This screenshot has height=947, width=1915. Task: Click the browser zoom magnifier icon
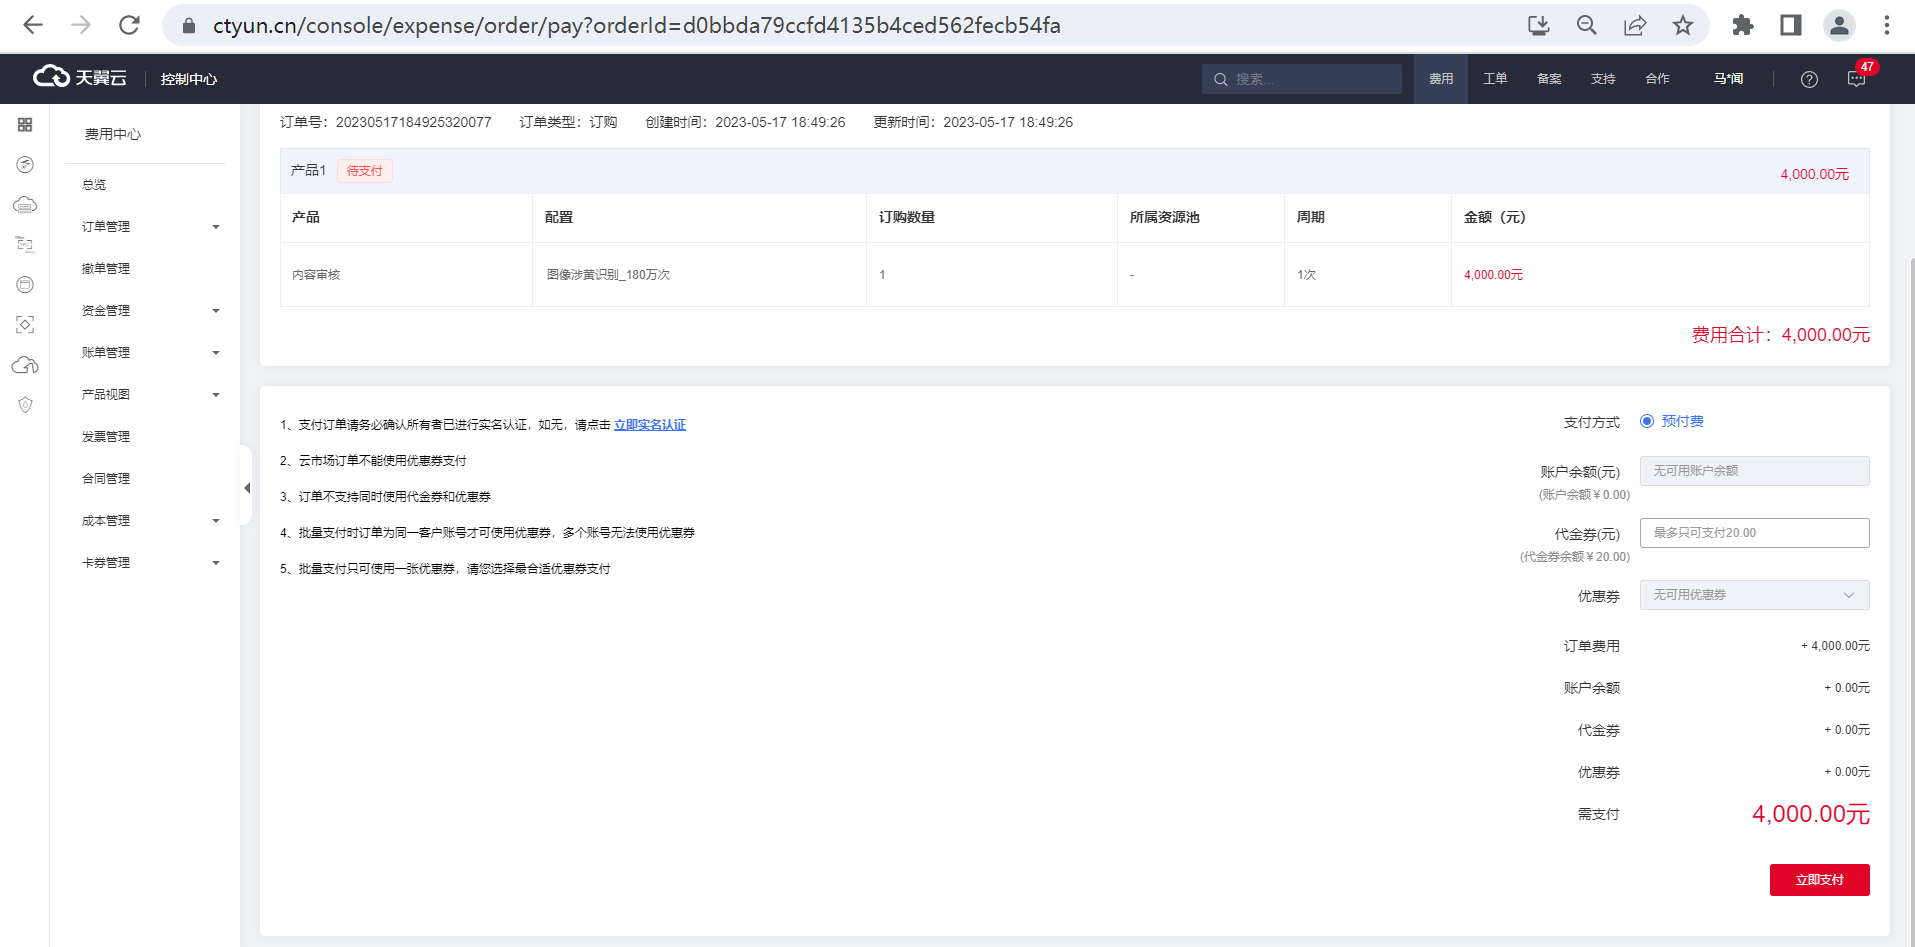pyautogui.click(x=1587, y=25)
